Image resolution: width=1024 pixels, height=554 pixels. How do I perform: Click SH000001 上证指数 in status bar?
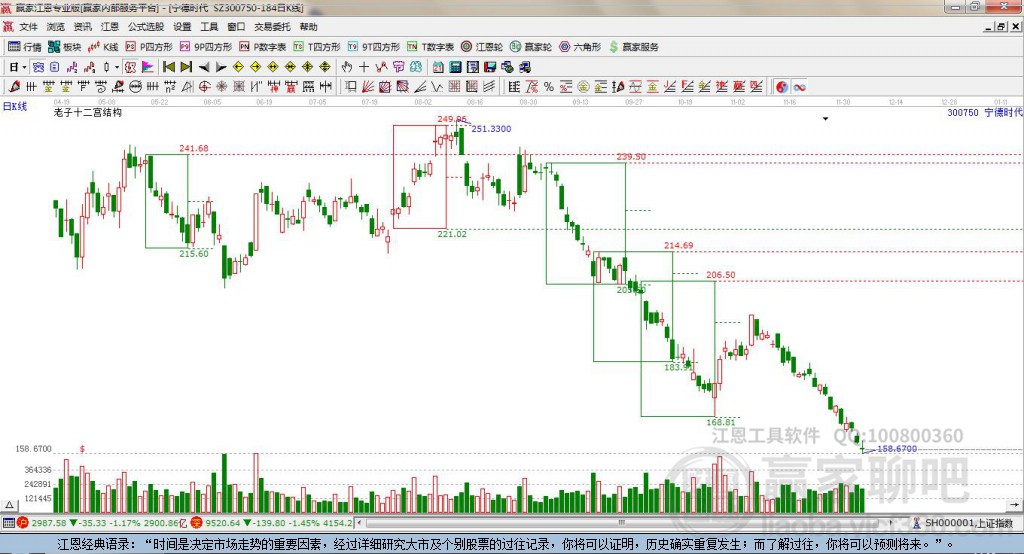968,523
